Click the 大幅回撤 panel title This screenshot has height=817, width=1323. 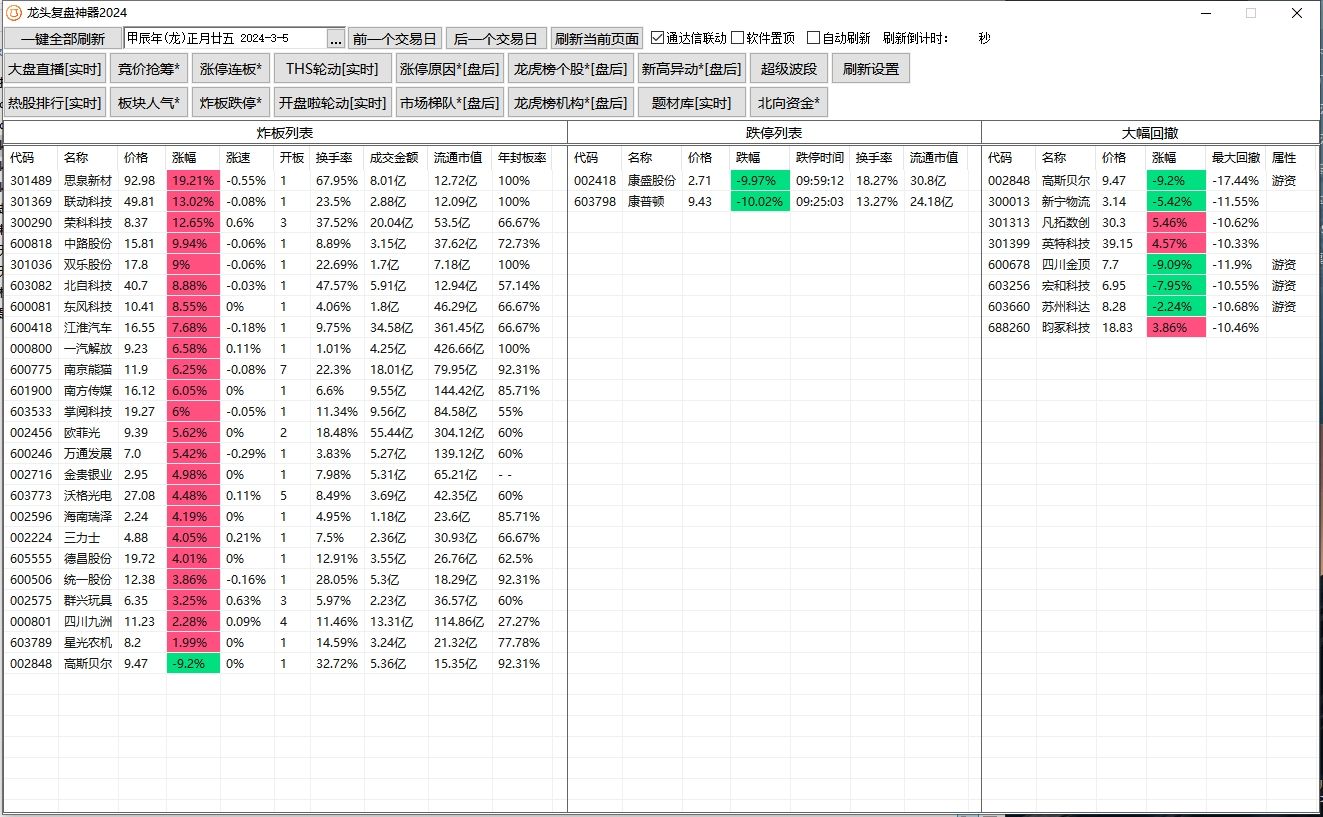click(x=1150, y=133)
